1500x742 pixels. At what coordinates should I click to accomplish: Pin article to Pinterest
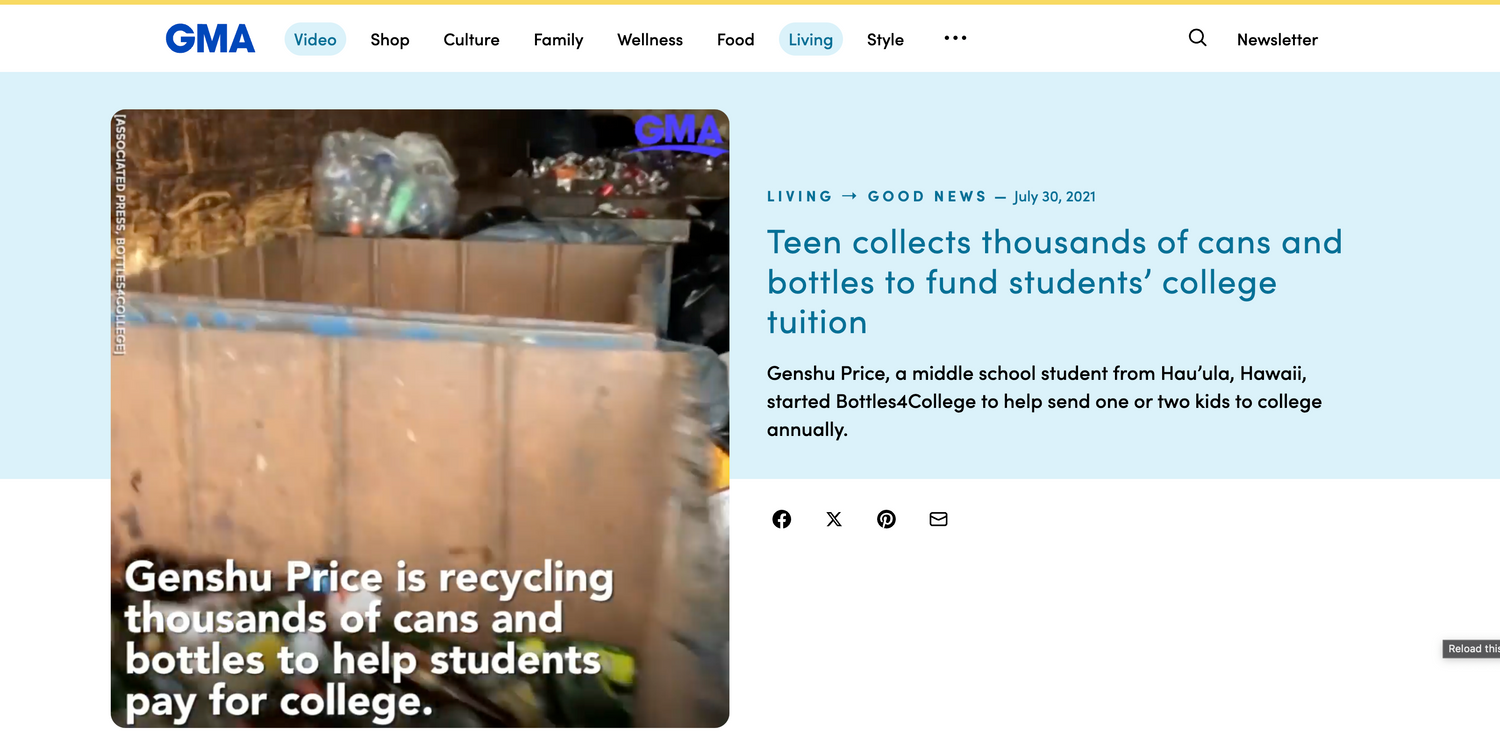pos(886,519)
